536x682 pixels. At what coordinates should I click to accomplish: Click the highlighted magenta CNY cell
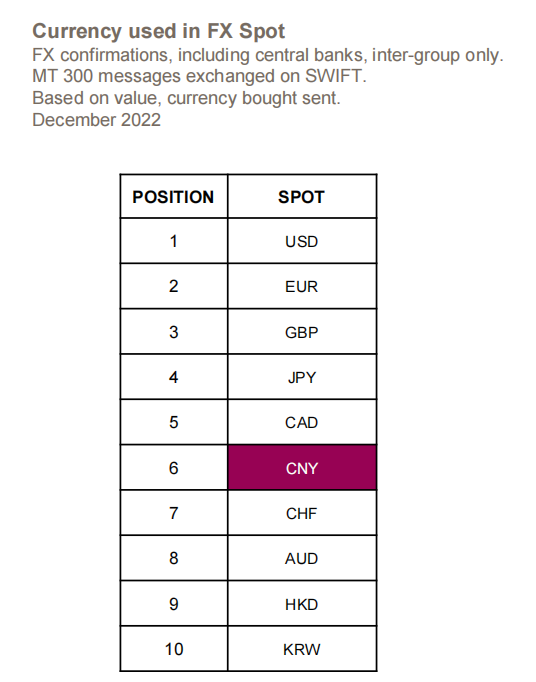click(302, 468)
